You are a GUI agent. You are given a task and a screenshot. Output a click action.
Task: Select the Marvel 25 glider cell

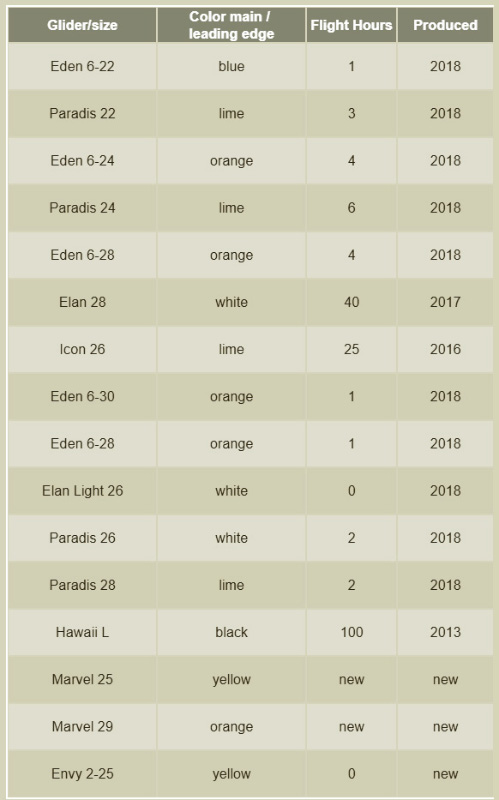click(82, 680)
